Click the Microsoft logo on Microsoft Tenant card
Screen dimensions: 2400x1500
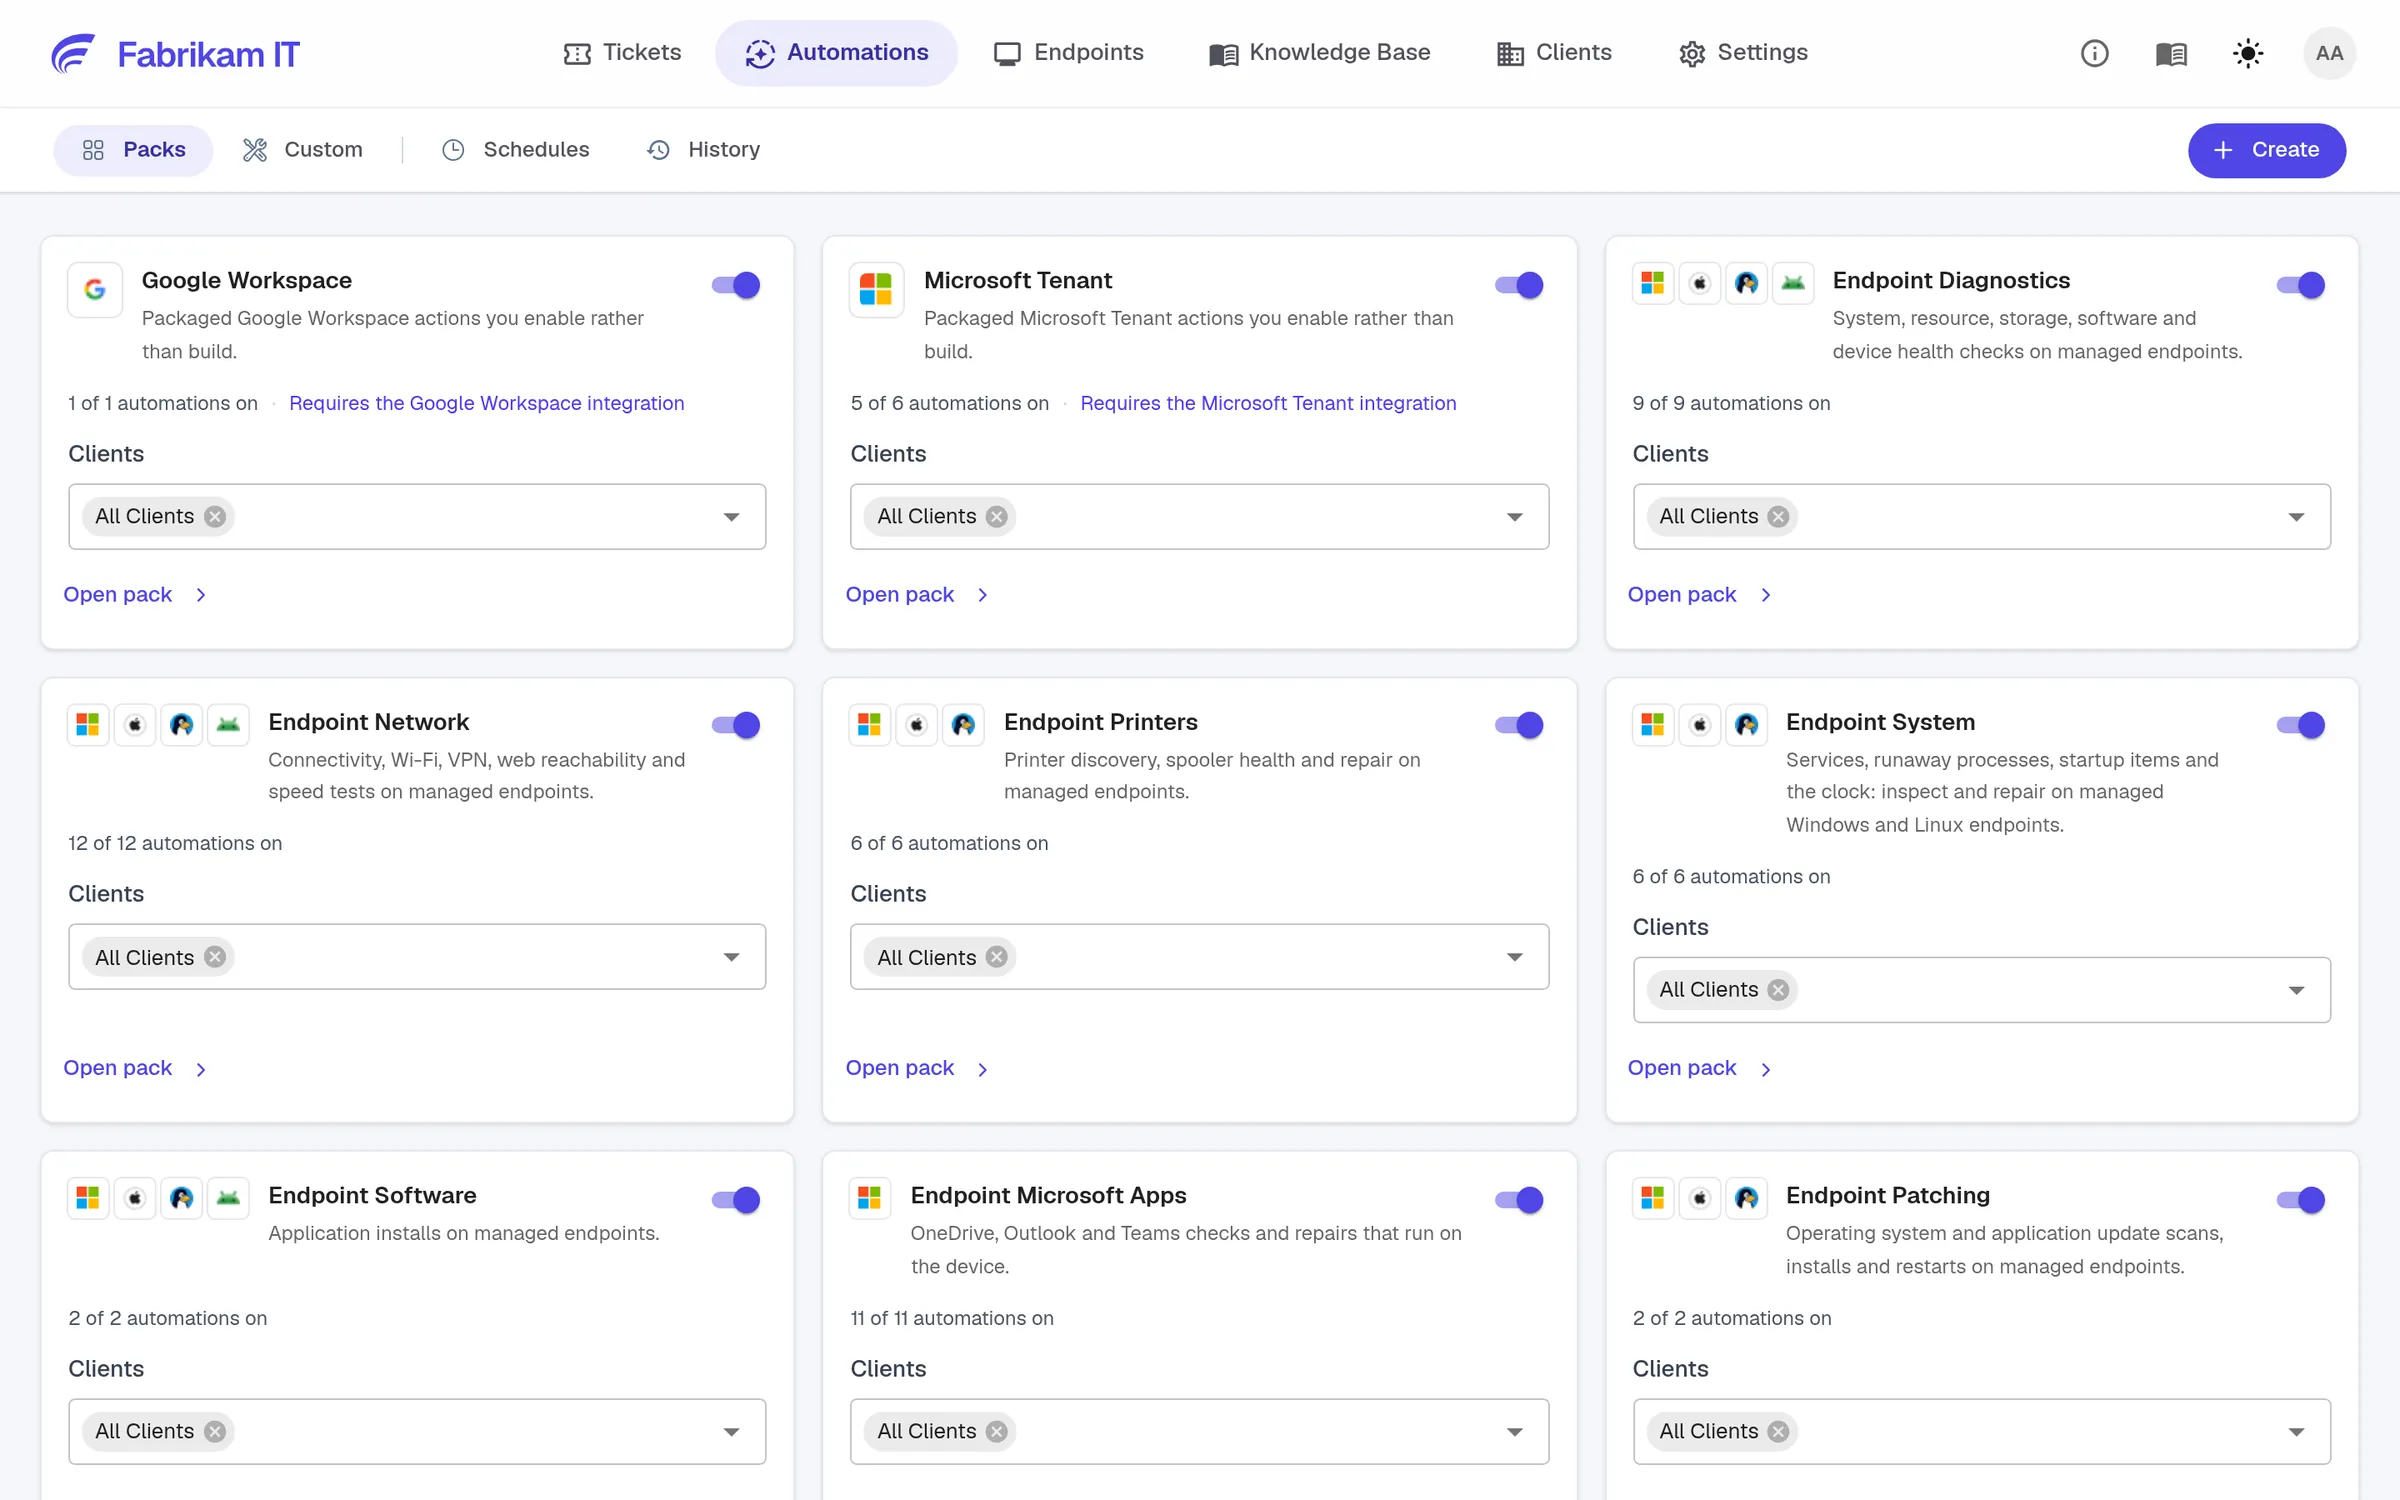876,290
